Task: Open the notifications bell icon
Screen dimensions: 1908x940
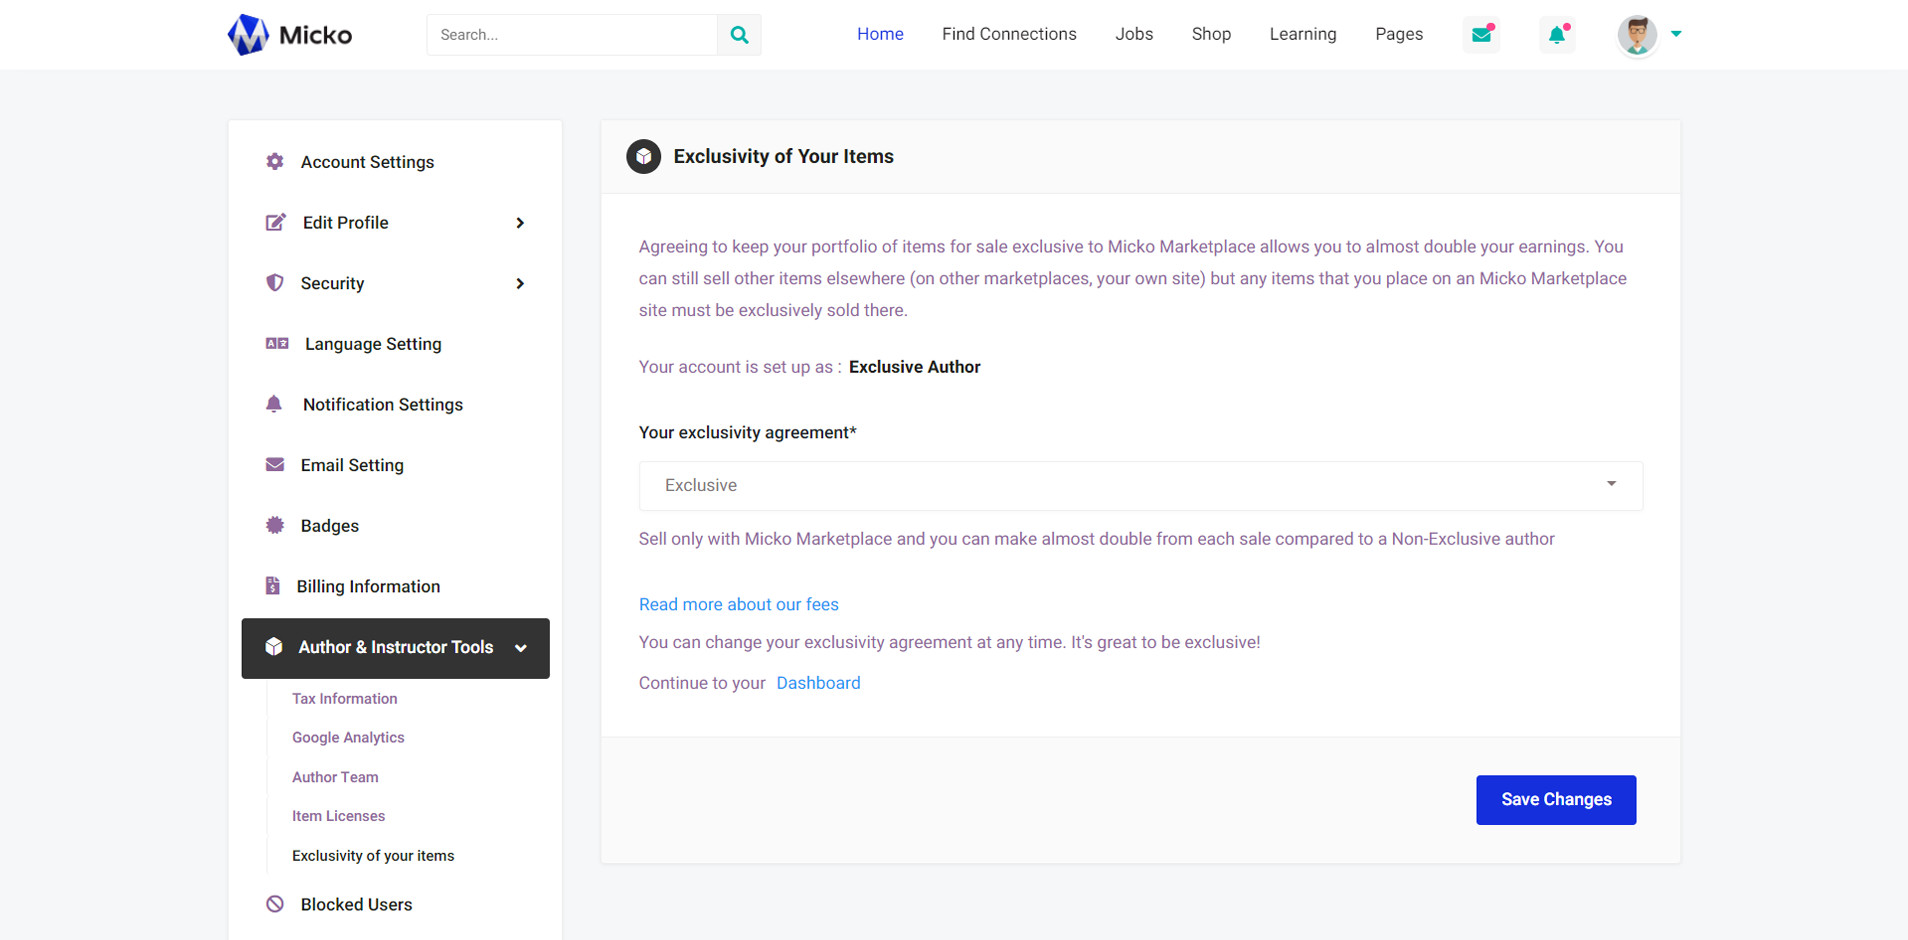Action: (x=1557, y=35)
